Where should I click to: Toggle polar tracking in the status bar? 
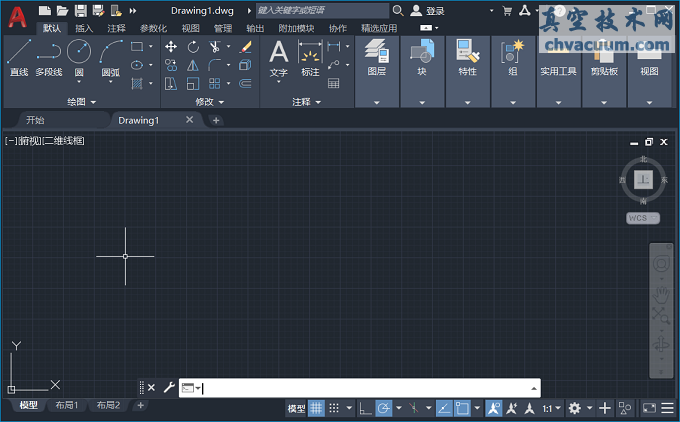click(383, 408)
